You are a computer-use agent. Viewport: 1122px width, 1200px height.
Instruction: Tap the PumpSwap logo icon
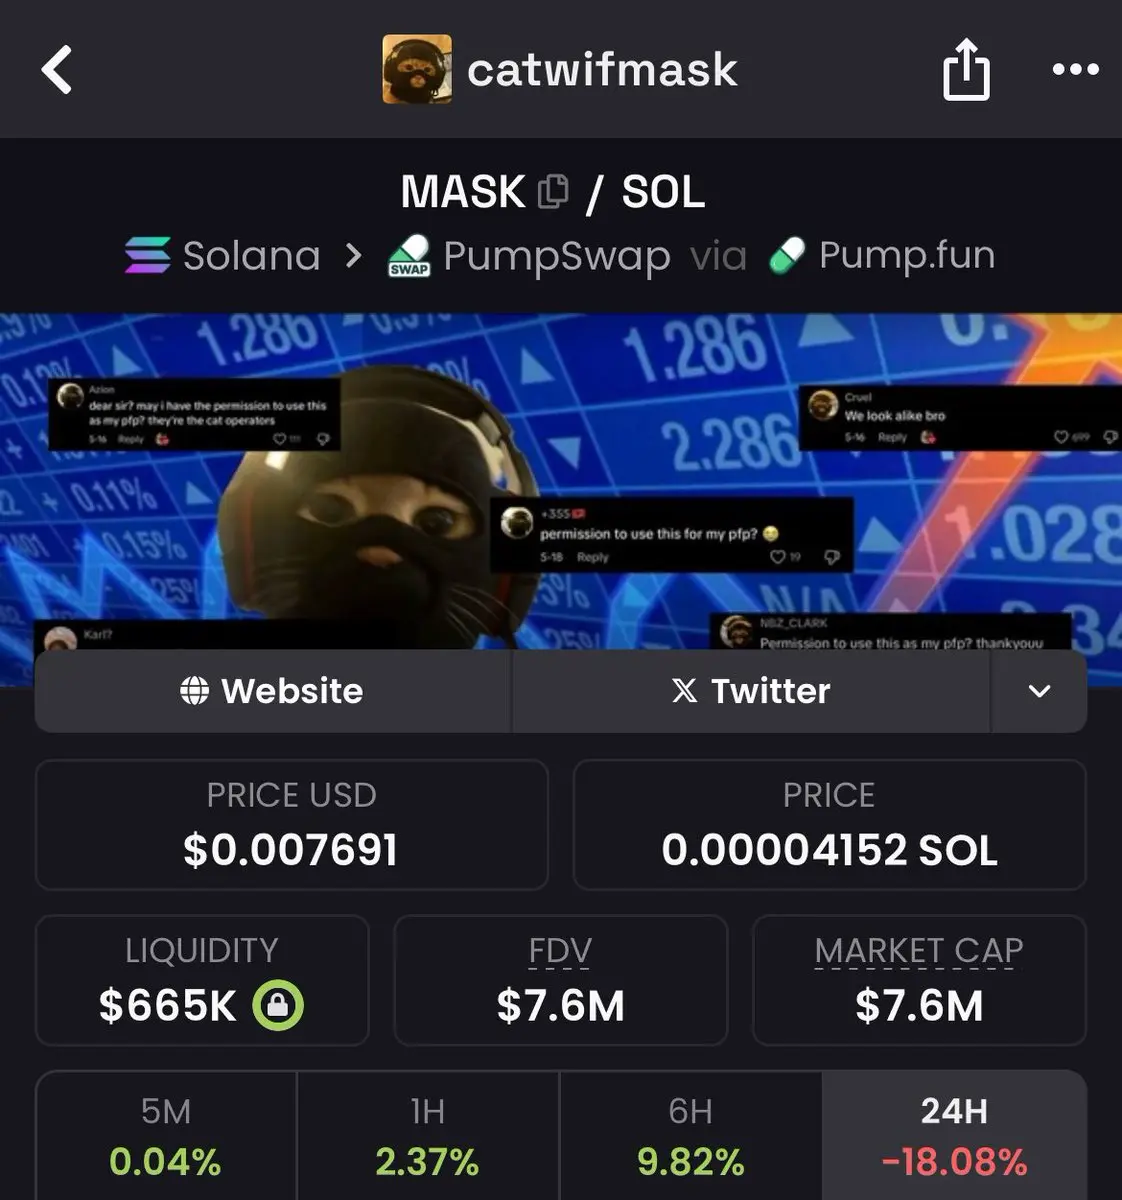410,256
